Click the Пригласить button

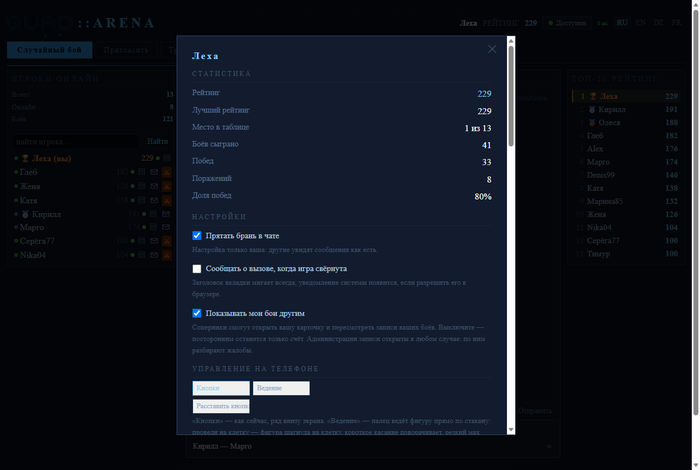coord(126,50)
